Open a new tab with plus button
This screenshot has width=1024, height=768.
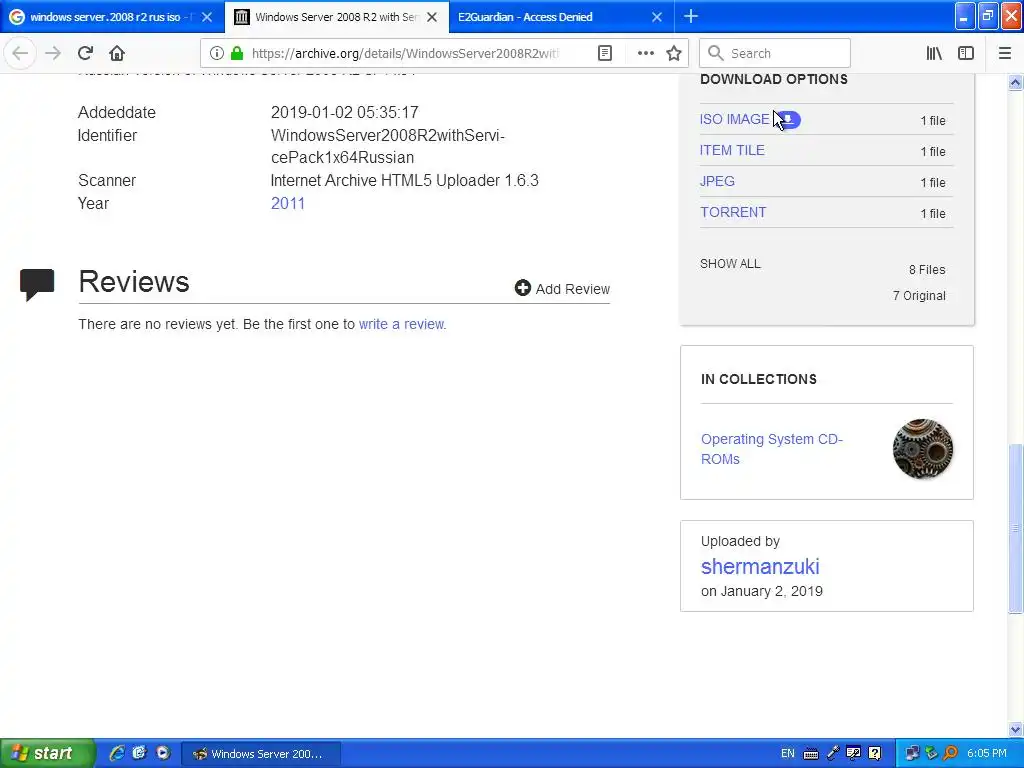click(x=691, y=16)
